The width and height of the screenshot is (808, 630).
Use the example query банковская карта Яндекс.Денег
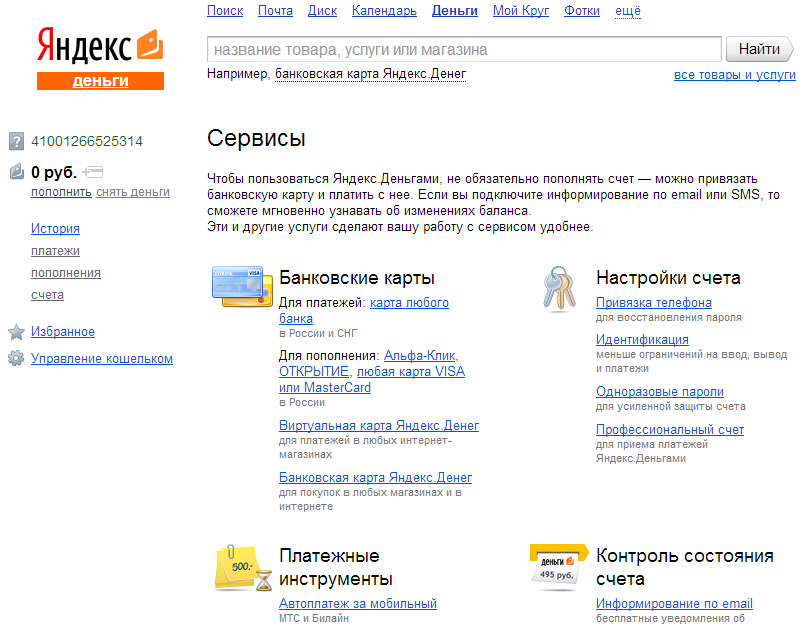tap(371, 74)
